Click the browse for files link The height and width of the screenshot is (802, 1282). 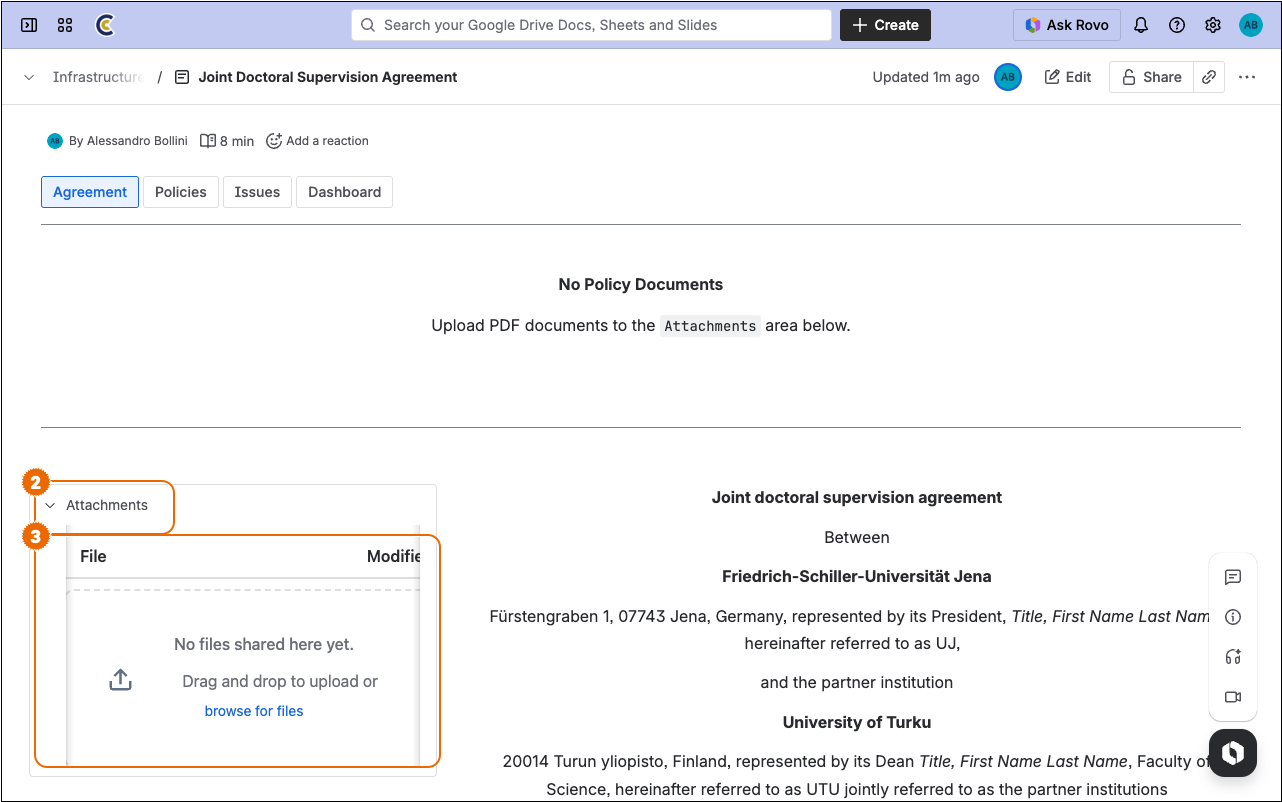coord(254,711)
